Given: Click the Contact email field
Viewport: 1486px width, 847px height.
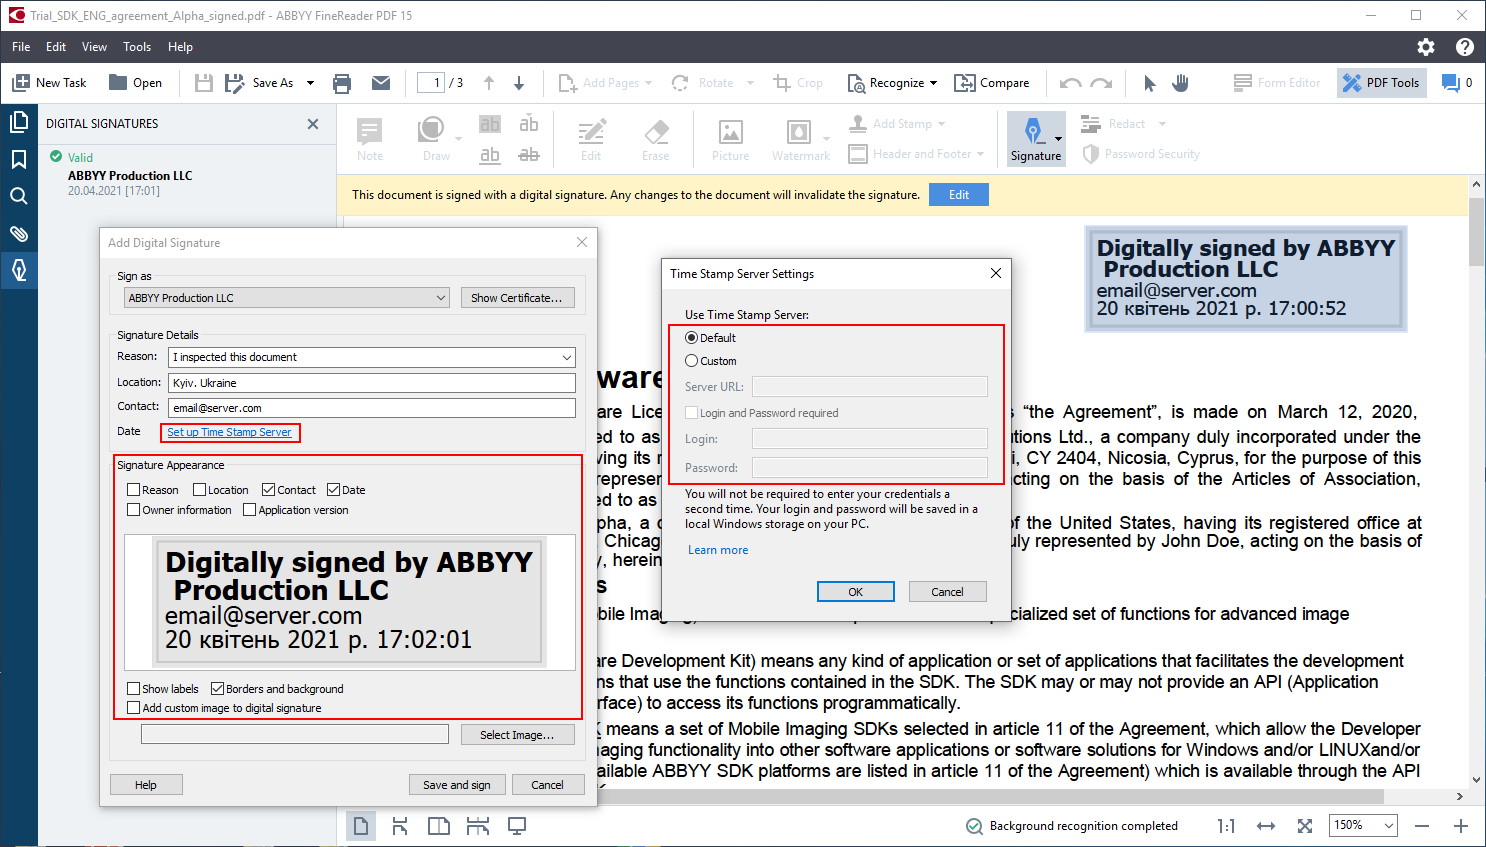Looking at the screenshot, I should 372,408.
